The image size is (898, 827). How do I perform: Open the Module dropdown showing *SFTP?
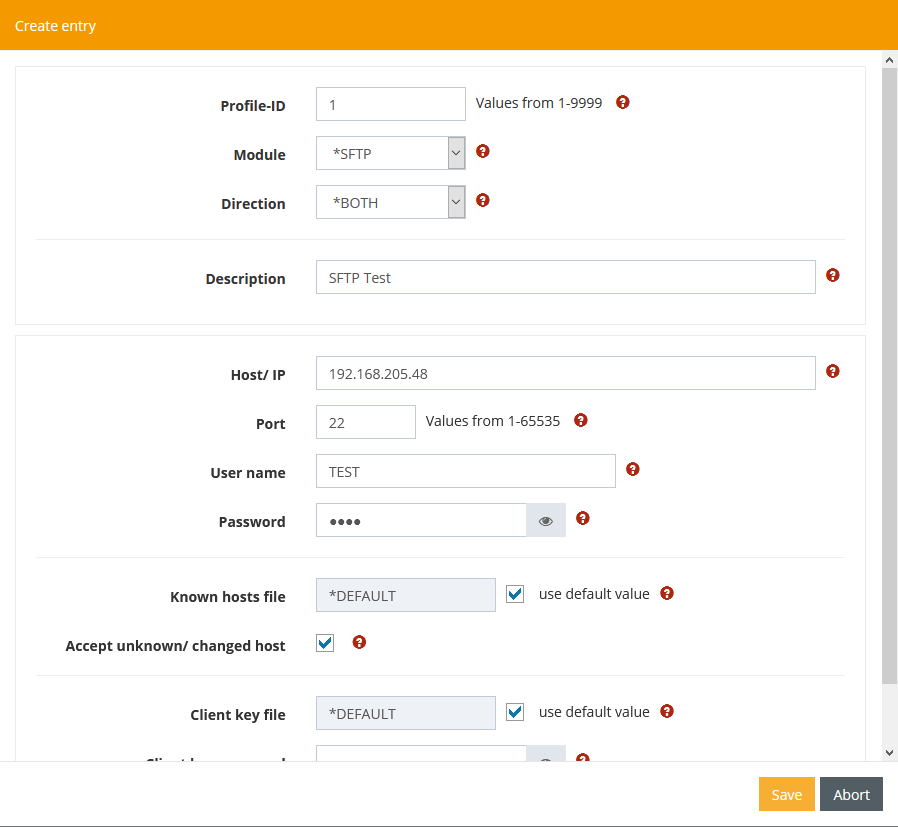coord(390,153)
